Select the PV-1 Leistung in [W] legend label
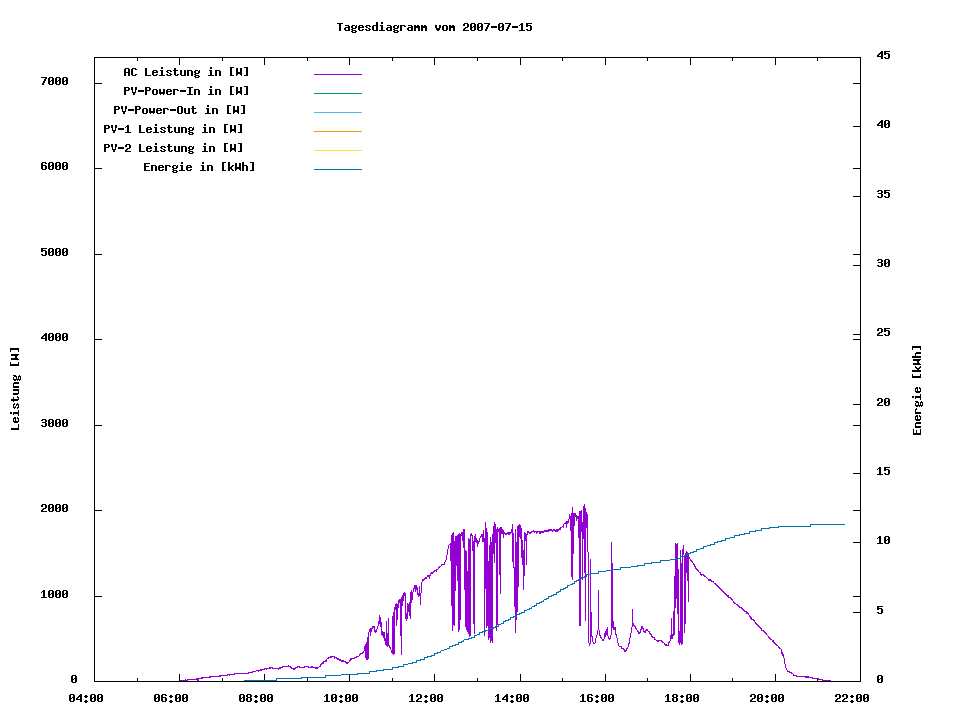 coord(173,129)
